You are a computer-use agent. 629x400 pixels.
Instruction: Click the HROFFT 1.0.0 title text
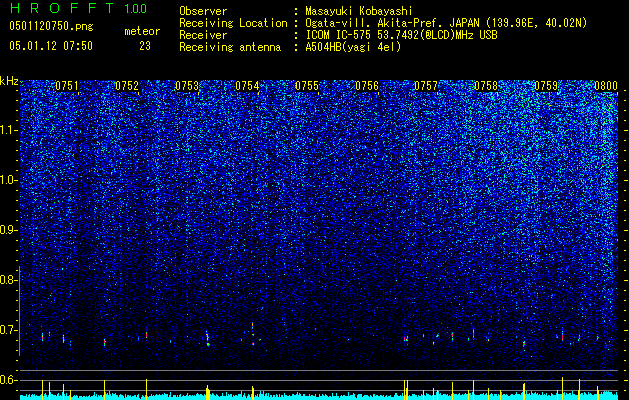[78, 8]
